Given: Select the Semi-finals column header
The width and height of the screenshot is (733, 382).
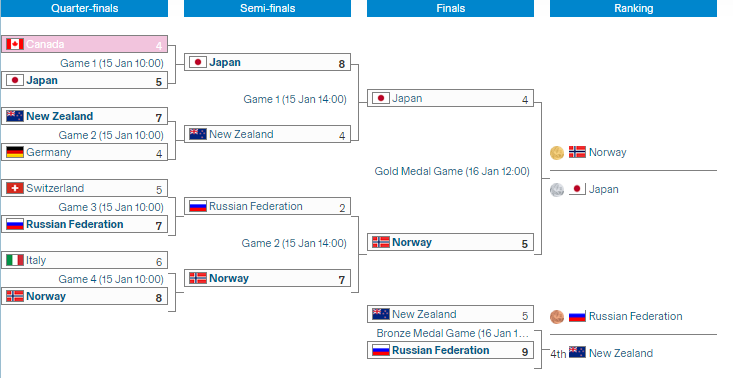Looking at the screenshot, I should (267, 8).
